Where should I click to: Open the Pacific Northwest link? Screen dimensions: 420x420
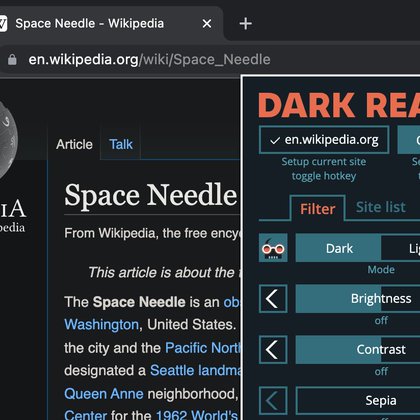tap(203, 348)
